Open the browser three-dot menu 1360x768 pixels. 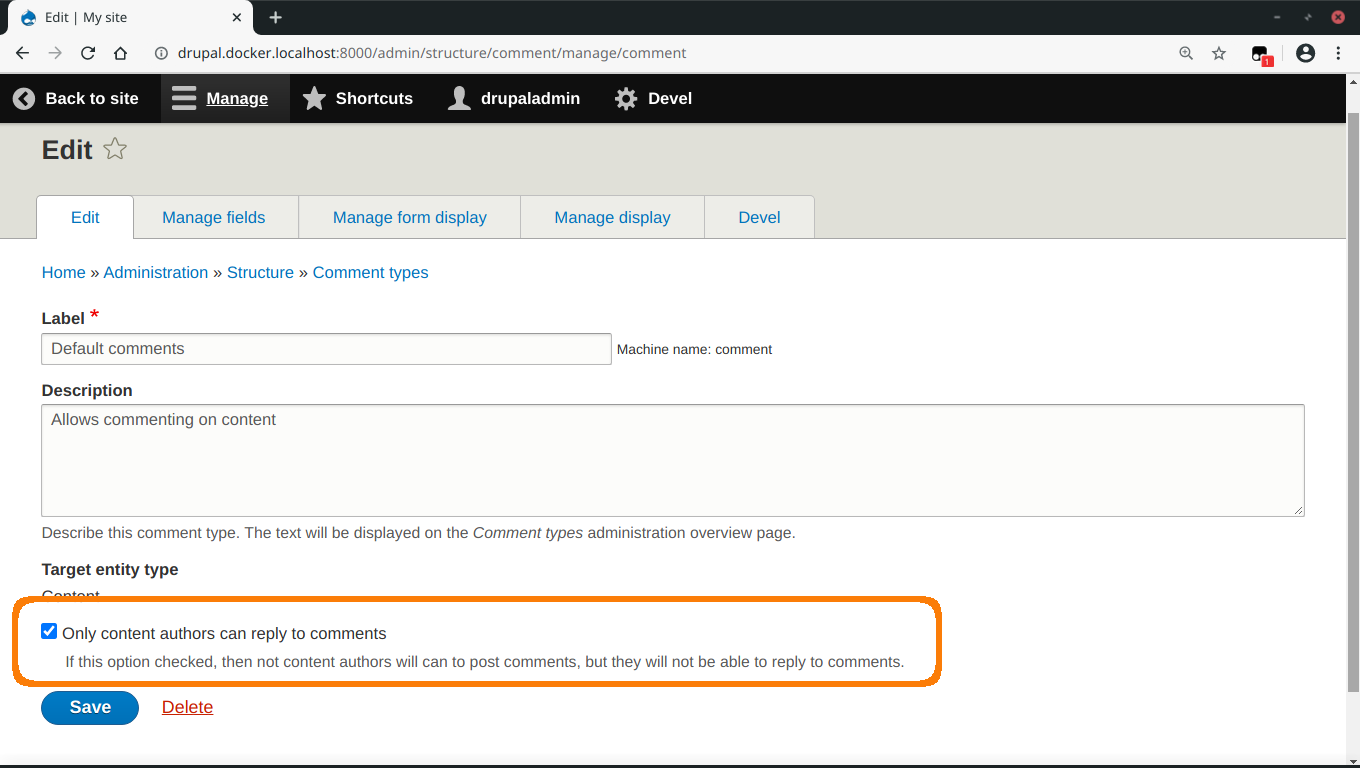(x=1340, y=53)
